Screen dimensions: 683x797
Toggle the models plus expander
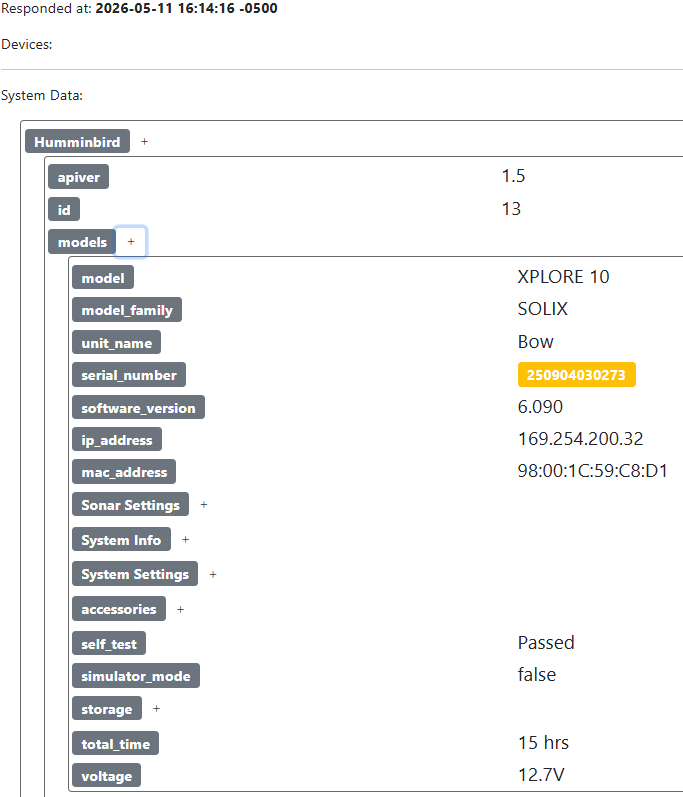131,242
